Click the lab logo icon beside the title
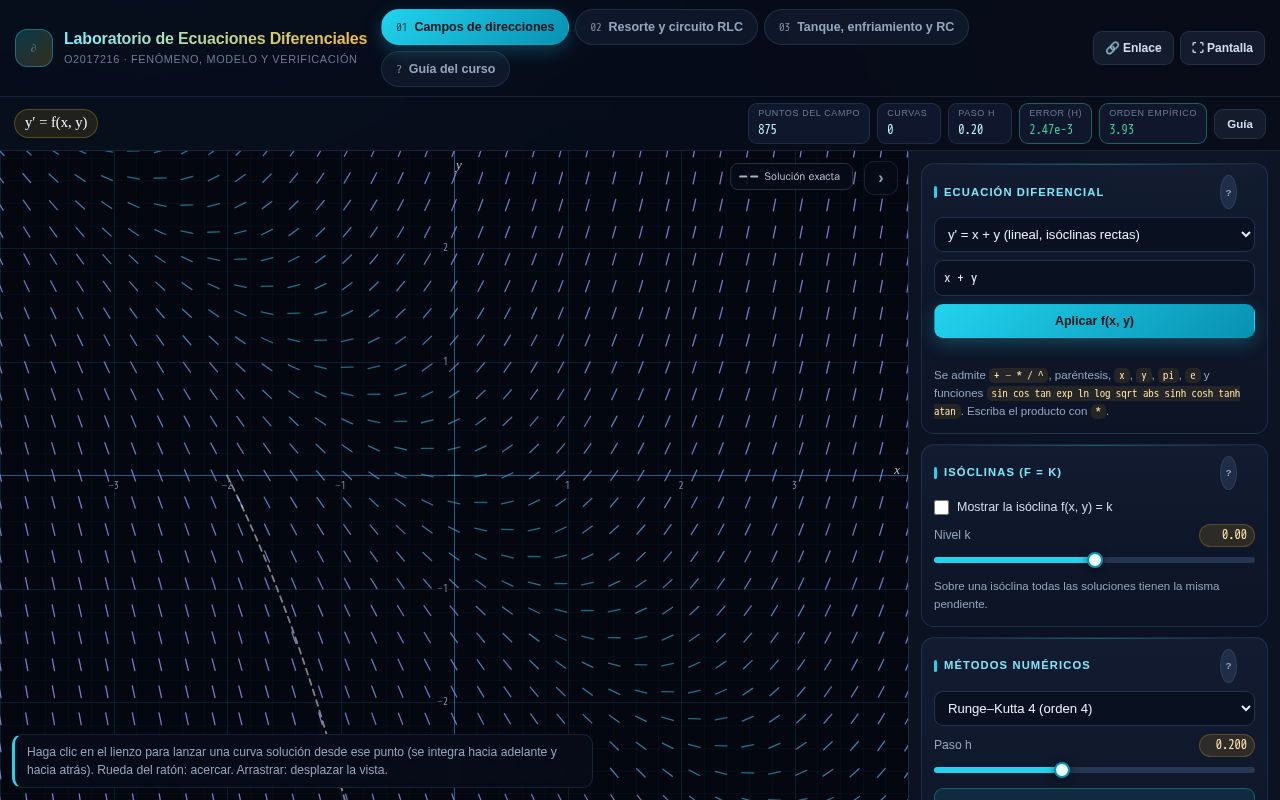 tap(34, 48)
